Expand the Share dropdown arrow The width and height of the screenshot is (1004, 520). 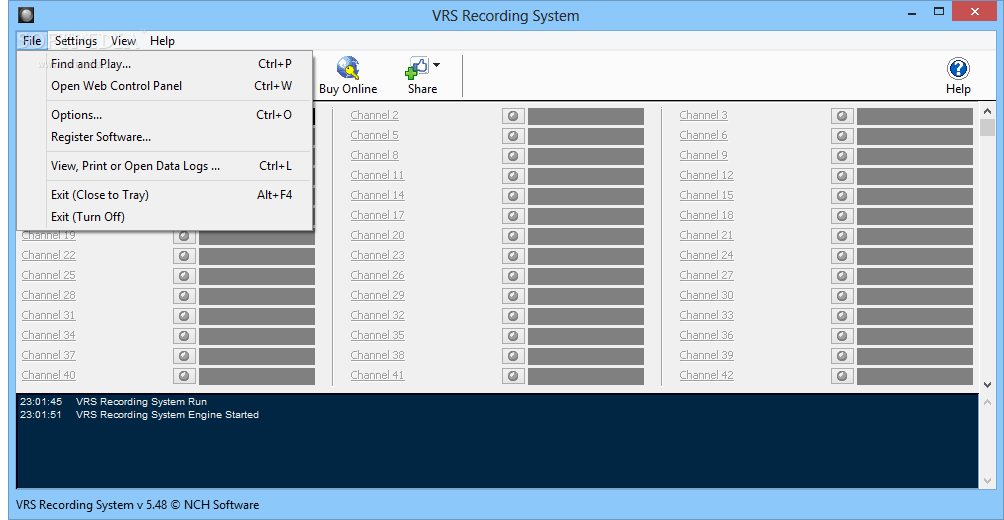coord(436,65)
